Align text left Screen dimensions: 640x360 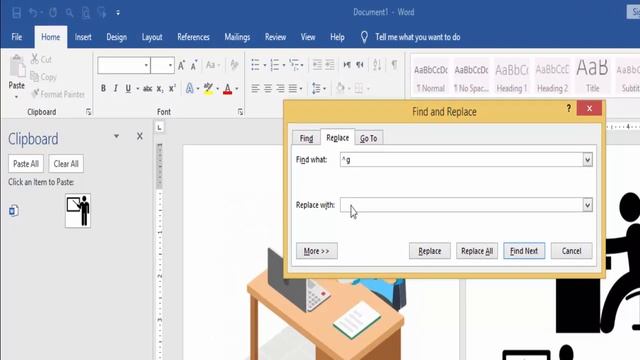click(255, 88)
